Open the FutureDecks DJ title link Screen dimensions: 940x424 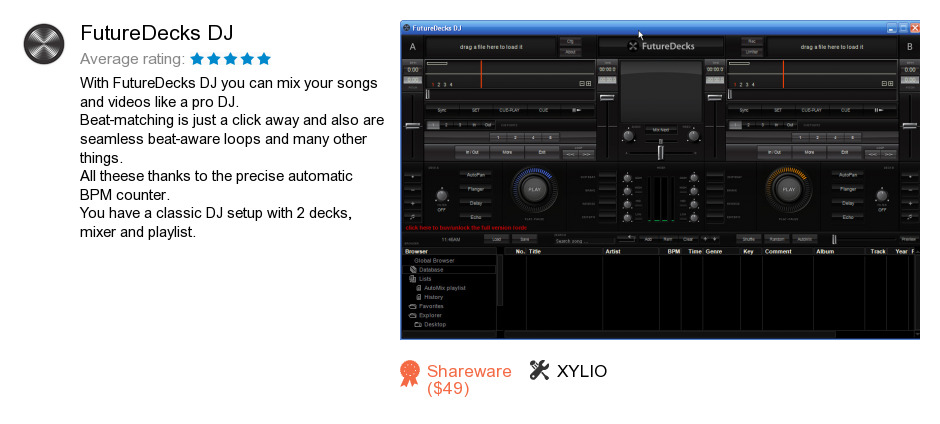pyautogui.click(x=156, y=32)
